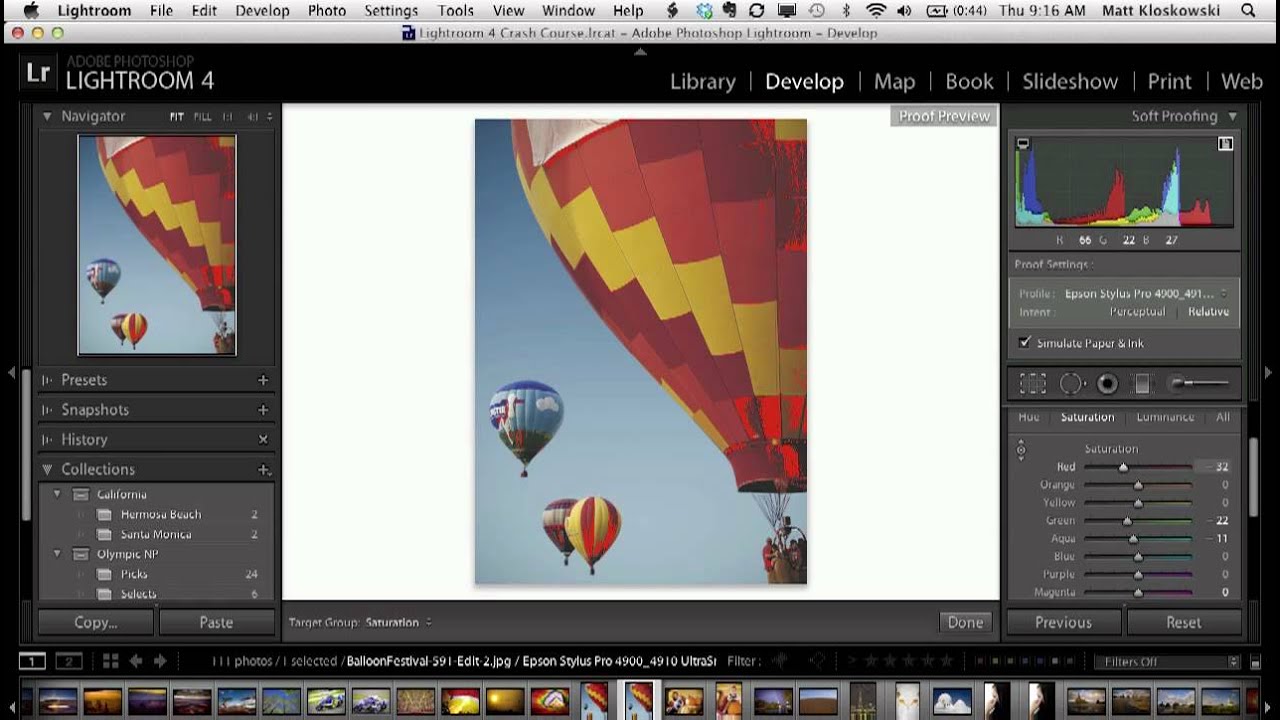This screenshot has height=720, width=1280.
Task: Open the Photo menu in menu bar
Action: (327, 11)
